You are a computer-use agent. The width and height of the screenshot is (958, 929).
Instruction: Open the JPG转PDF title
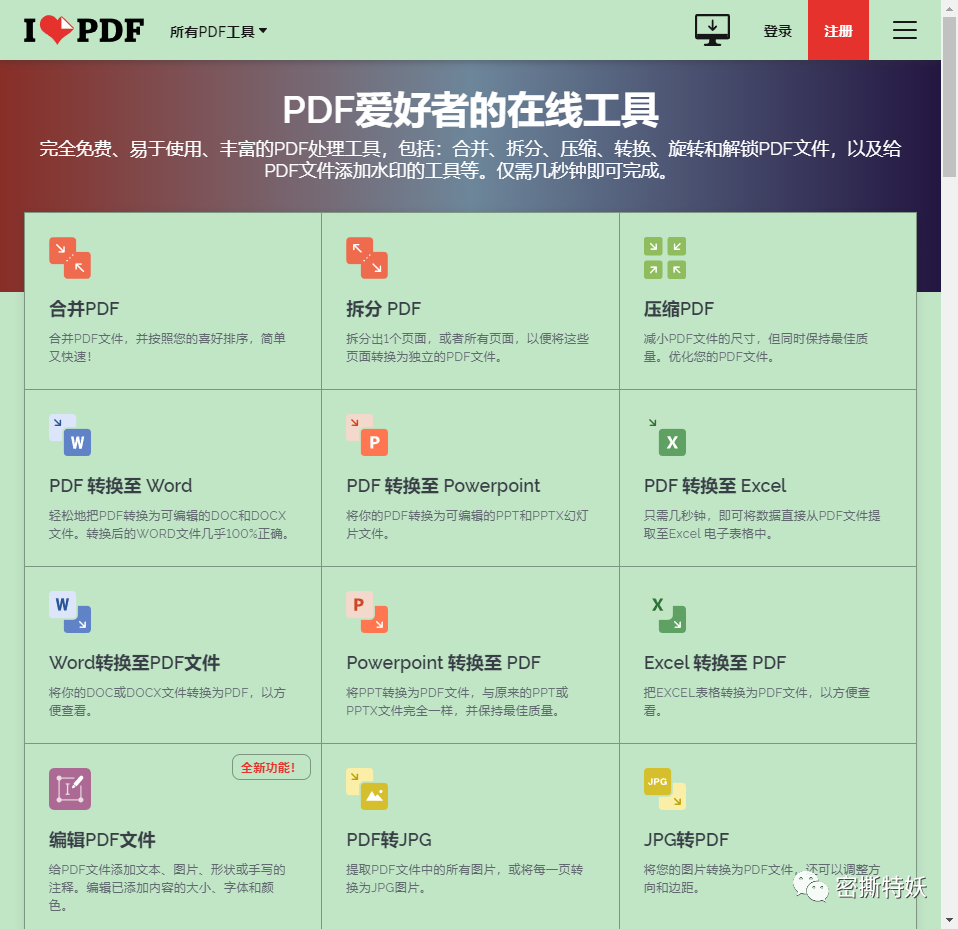pyautogui.click(x=686, y=840)
